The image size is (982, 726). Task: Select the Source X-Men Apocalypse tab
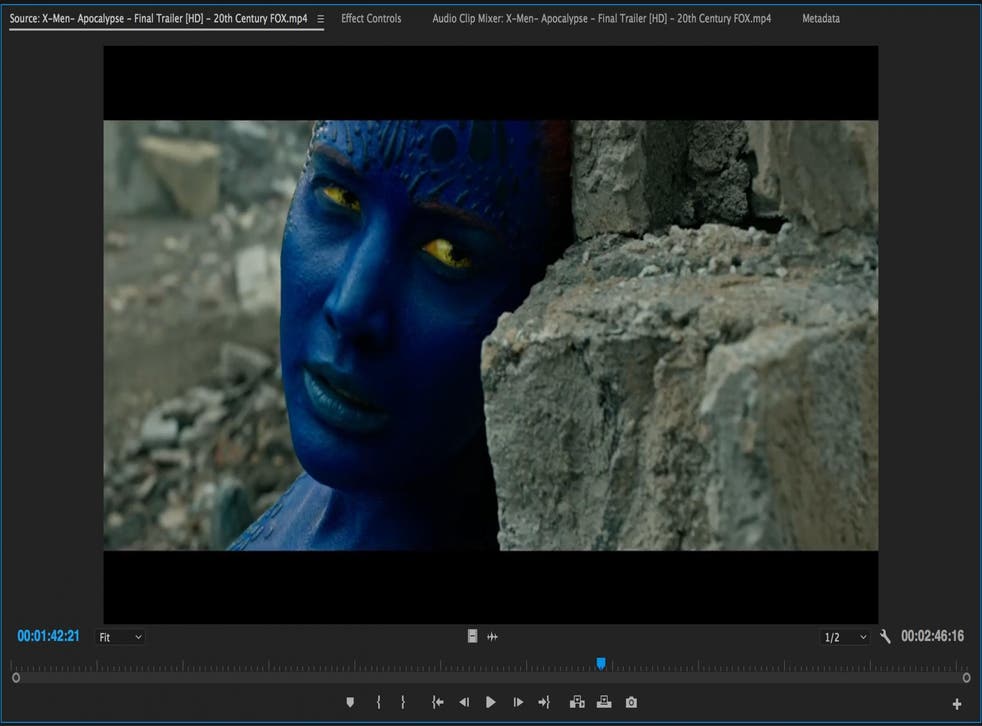(158, 19)
